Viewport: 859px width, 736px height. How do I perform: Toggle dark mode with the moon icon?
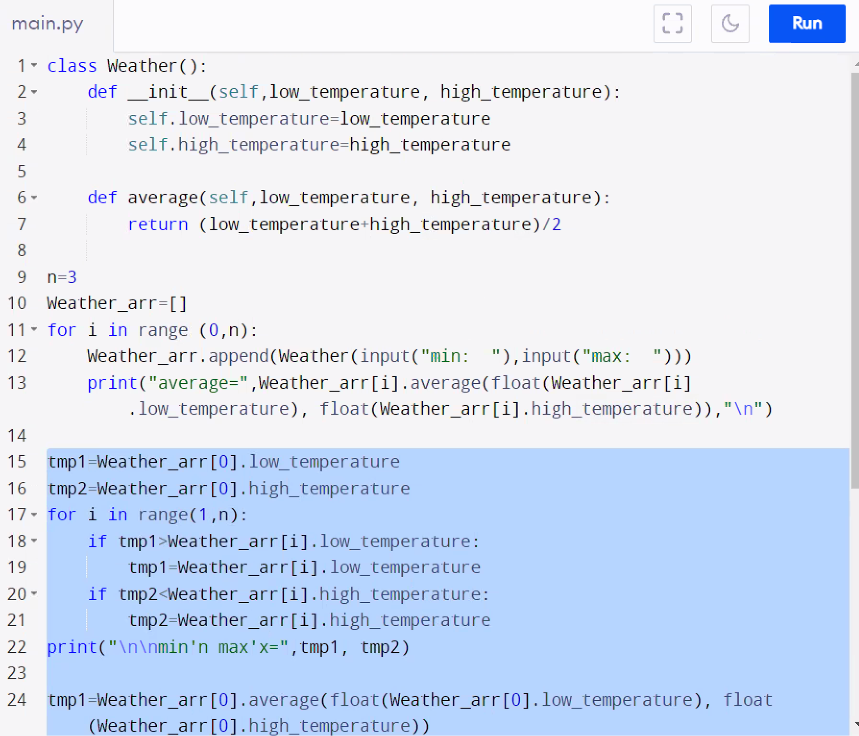pyautogui.click(x=730, y=23)
